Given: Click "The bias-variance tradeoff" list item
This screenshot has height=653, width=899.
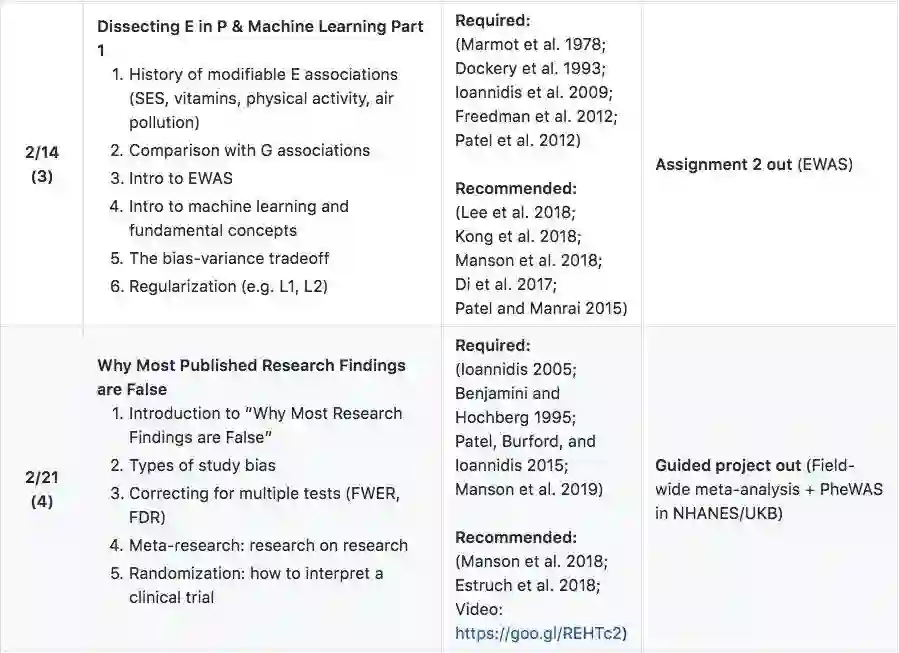Looking at the screenshot, I should pos(229,258).
